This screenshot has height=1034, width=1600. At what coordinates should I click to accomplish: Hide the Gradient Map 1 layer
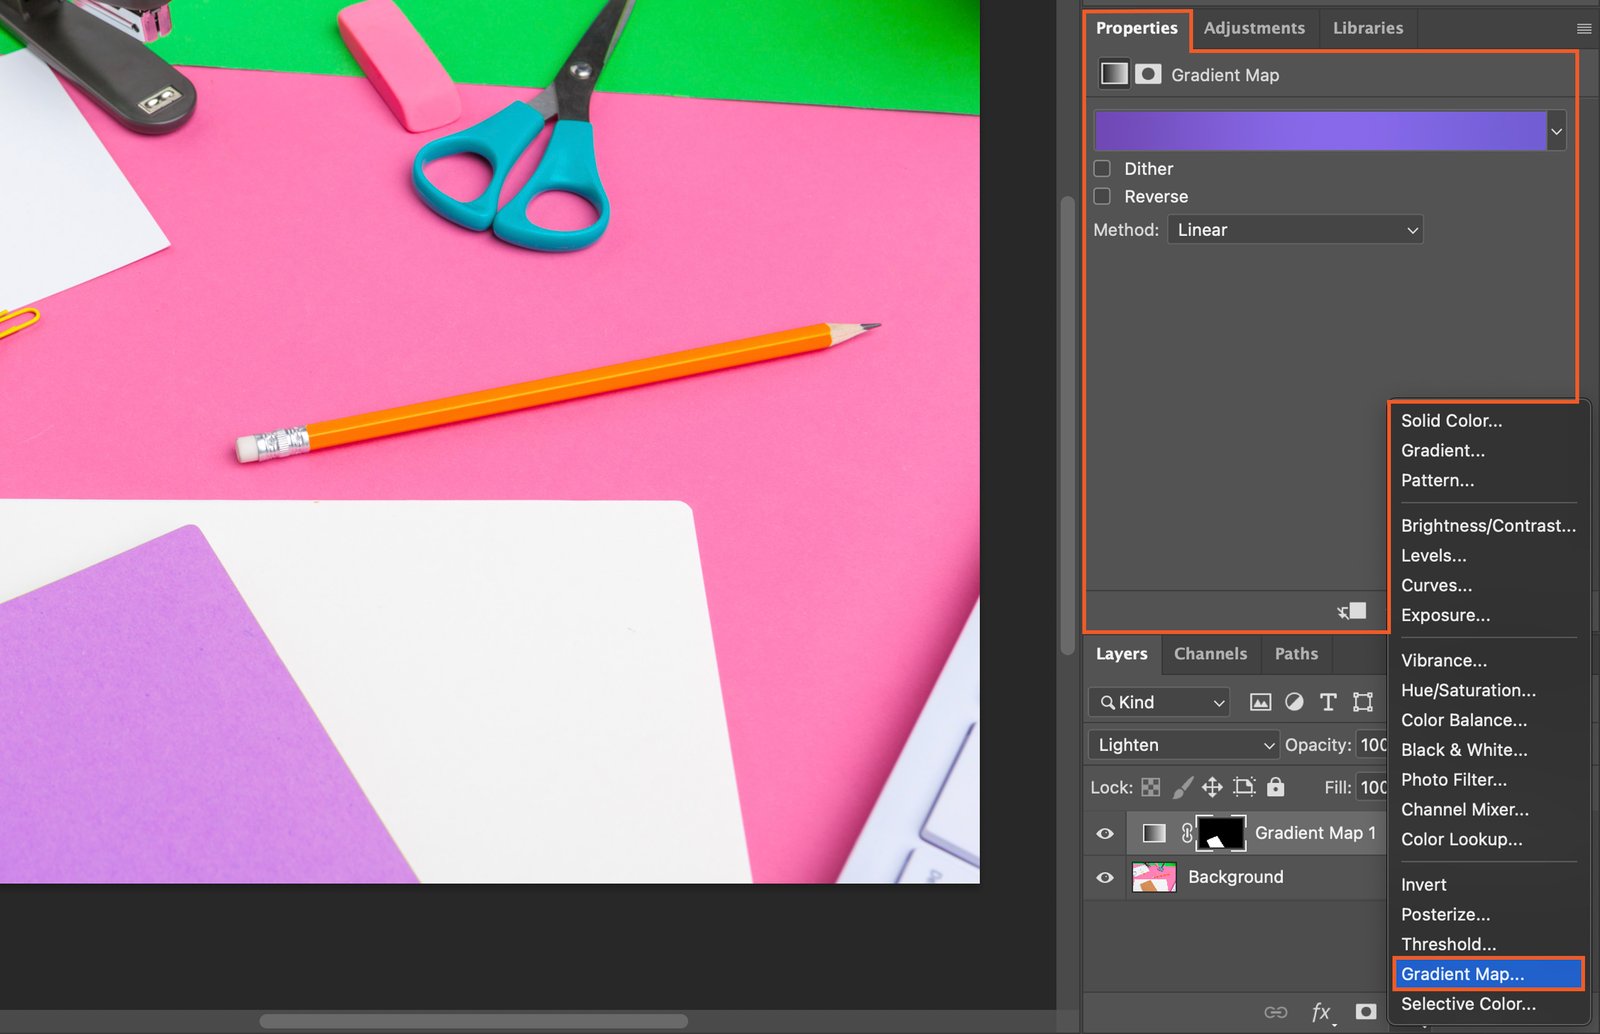pos(1105,834)
